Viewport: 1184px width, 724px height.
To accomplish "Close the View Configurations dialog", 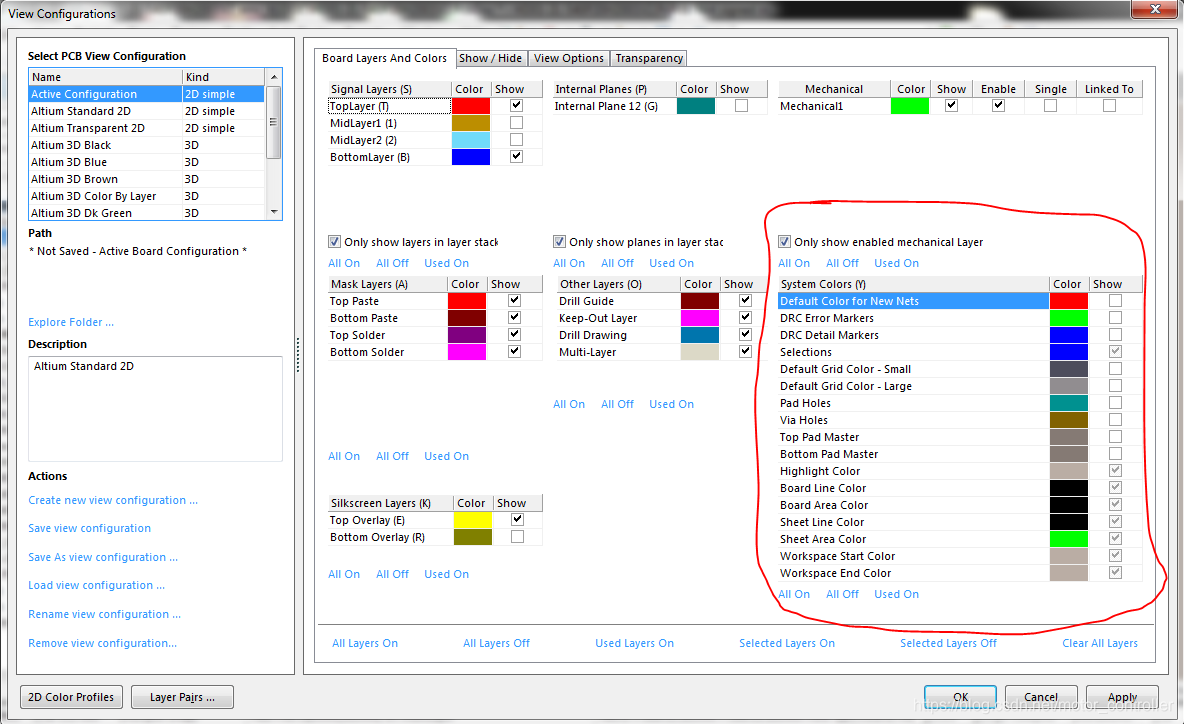I will (x=1155, y=9).
